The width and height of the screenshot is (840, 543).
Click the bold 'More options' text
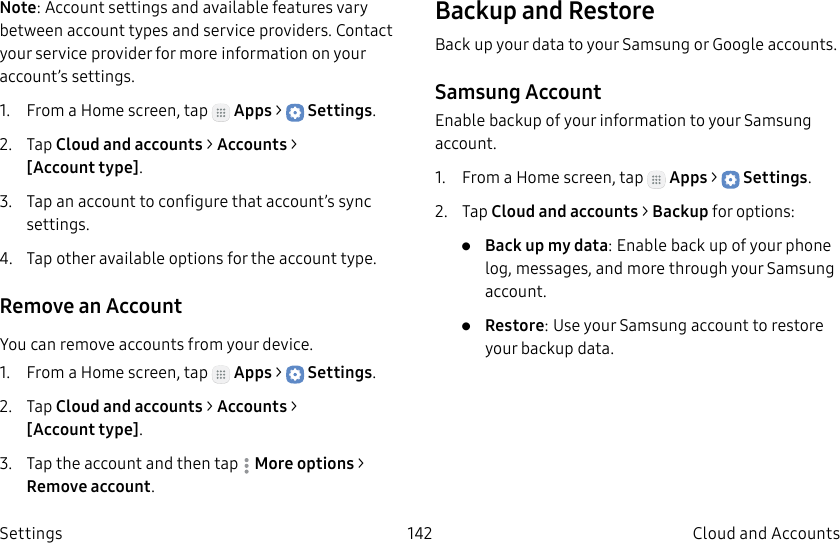coord(304,463)
